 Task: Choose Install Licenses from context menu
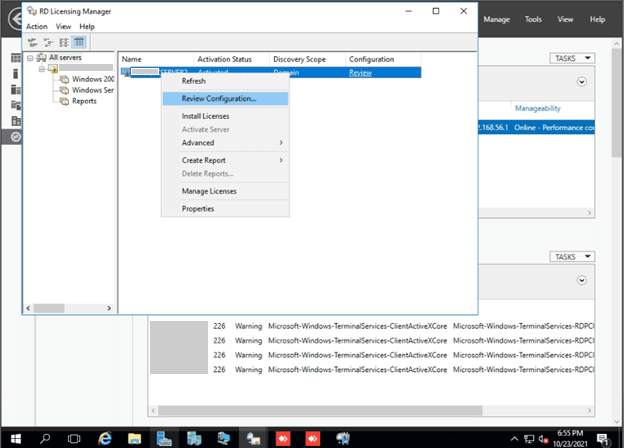click(225, 116)
